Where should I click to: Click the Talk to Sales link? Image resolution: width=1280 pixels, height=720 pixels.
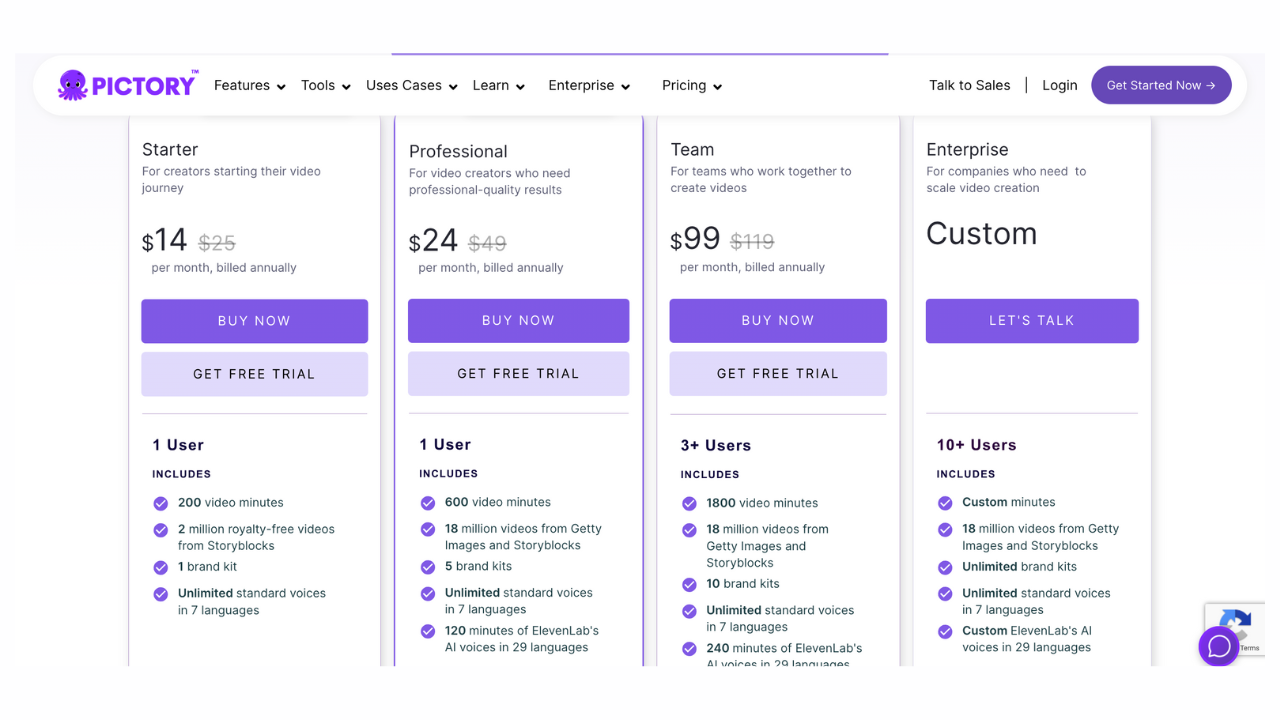(x=969, y=86)
